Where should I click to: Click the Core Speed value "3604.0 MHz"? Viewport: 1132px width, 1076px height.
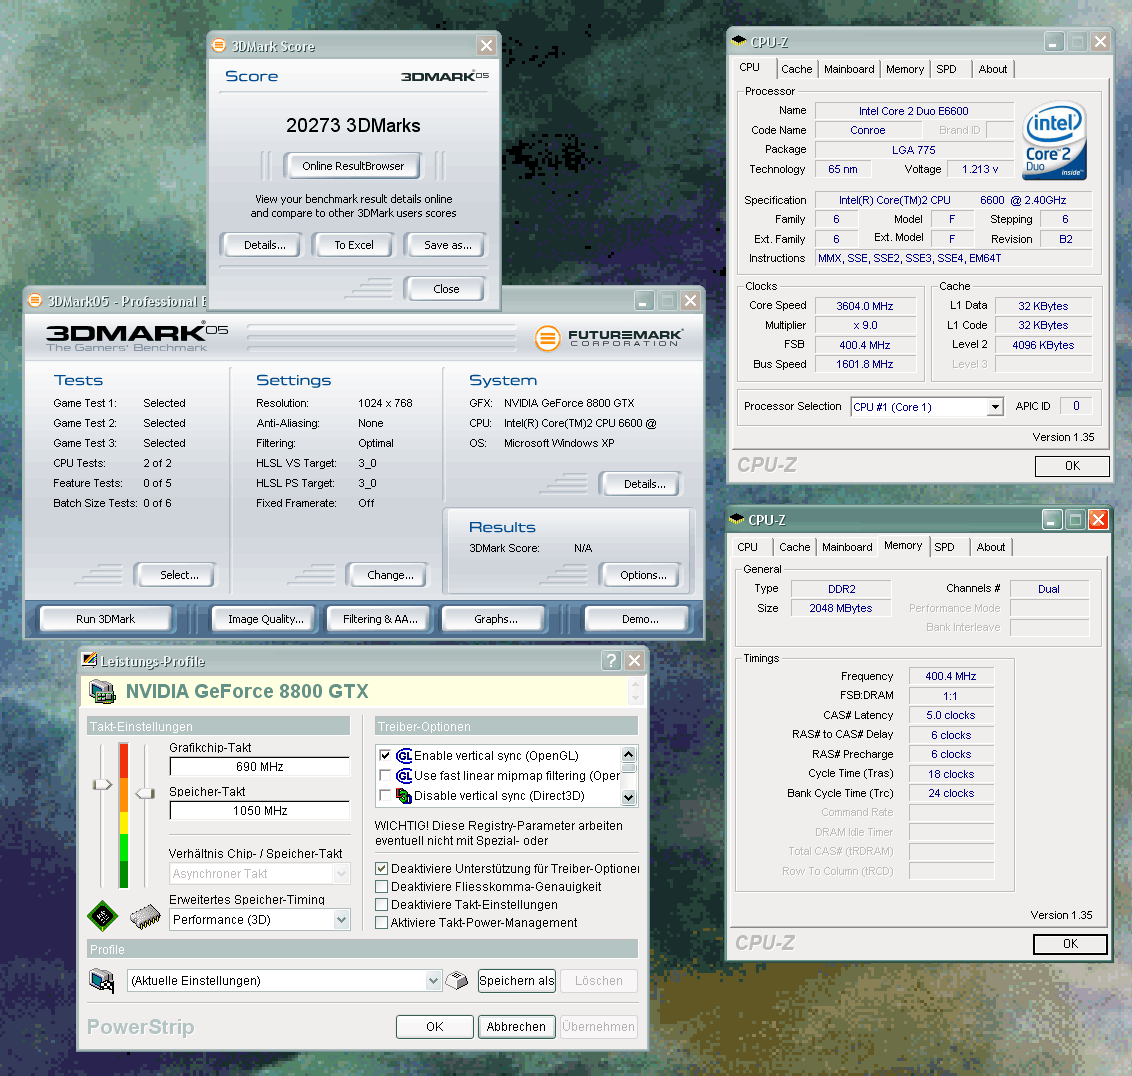tap(865, 306)
